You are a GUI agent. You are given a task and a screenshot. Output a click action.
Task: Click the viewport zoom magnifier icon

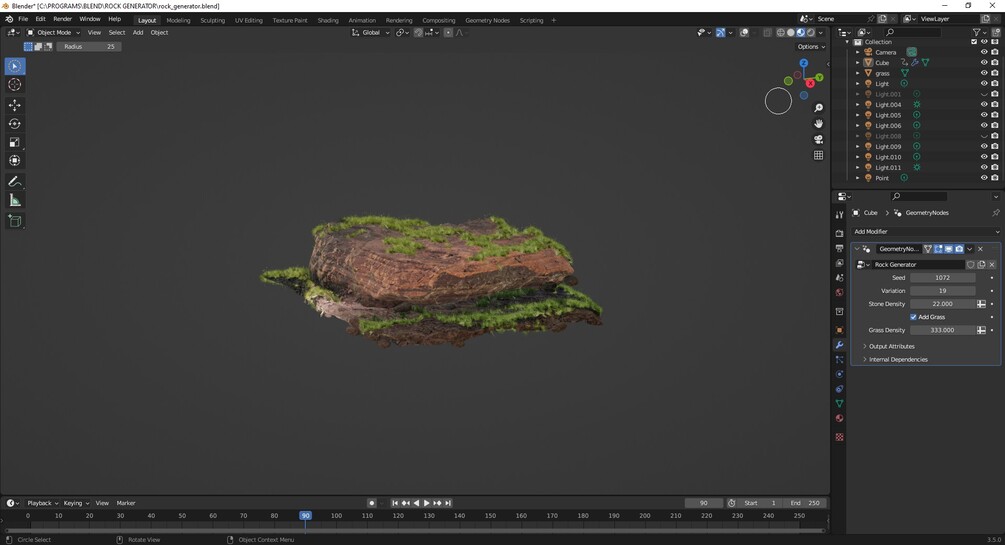pyautogui.click(x=818, y=108)
